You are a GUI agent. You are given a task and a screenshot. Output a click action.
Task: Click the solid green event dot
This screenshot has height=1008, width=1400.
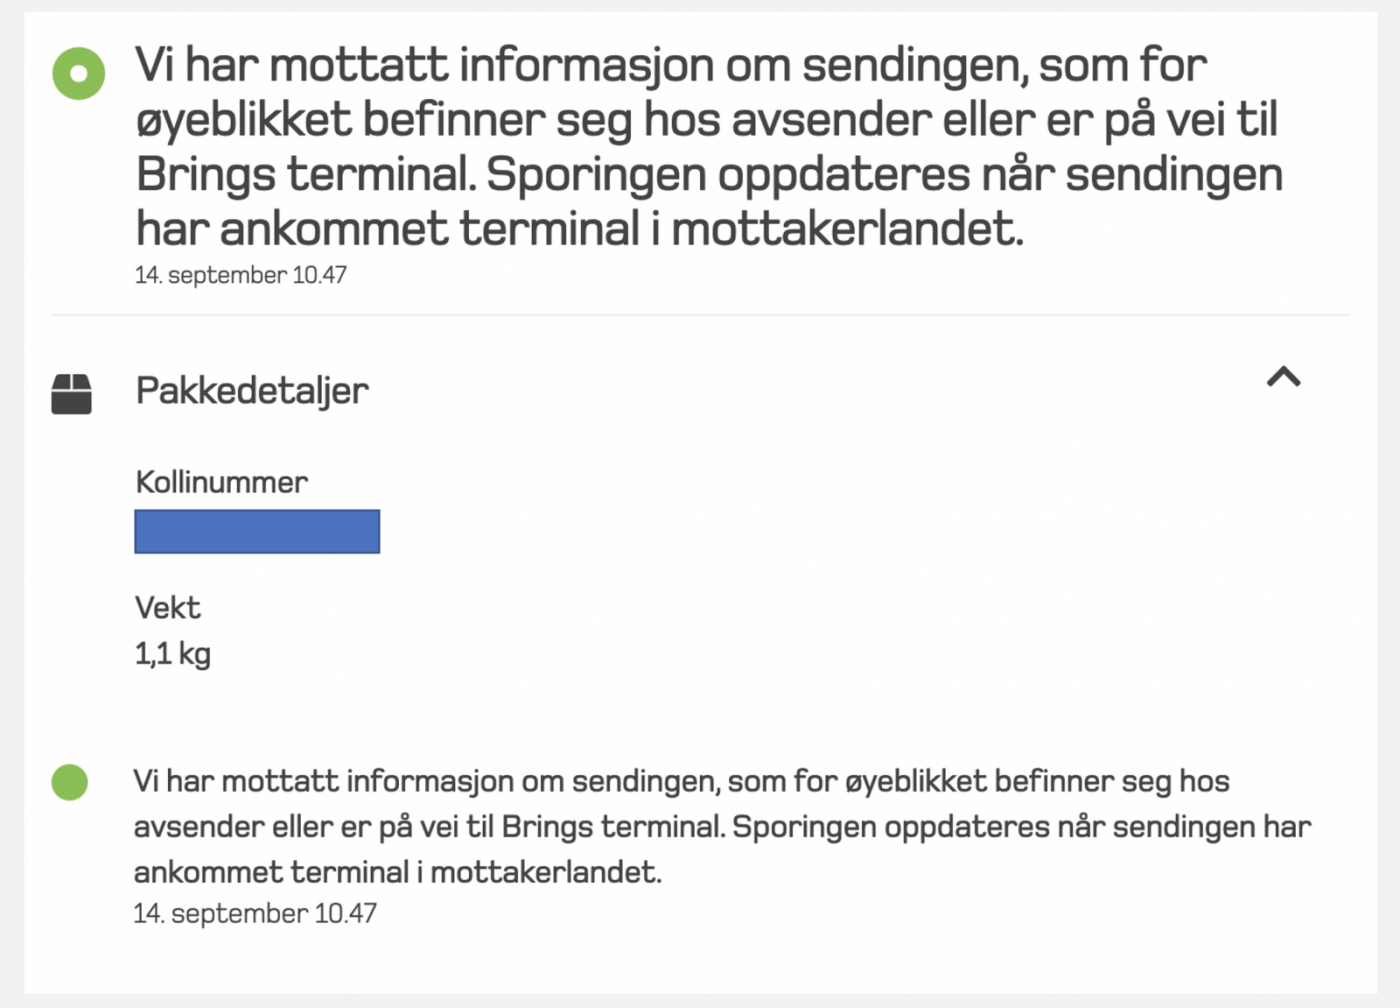(70, 782)
